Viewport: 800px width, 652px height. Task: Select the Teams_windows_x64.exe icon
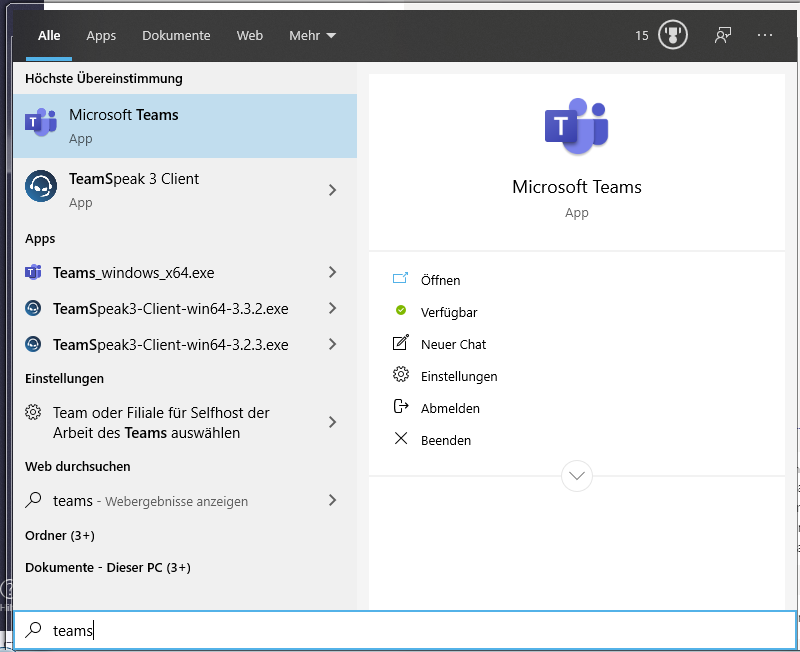33,272
